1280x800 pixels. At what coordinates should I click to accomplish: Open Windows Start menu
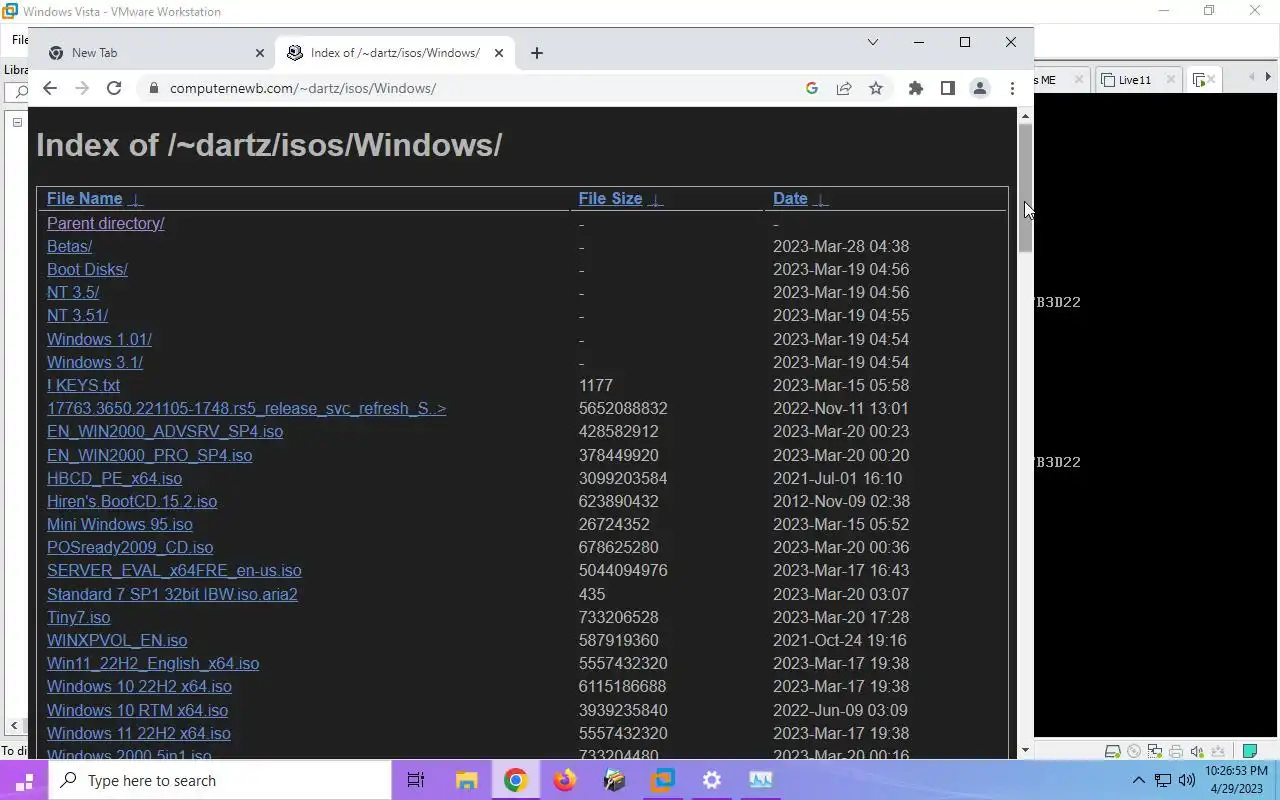pos(24,780)
